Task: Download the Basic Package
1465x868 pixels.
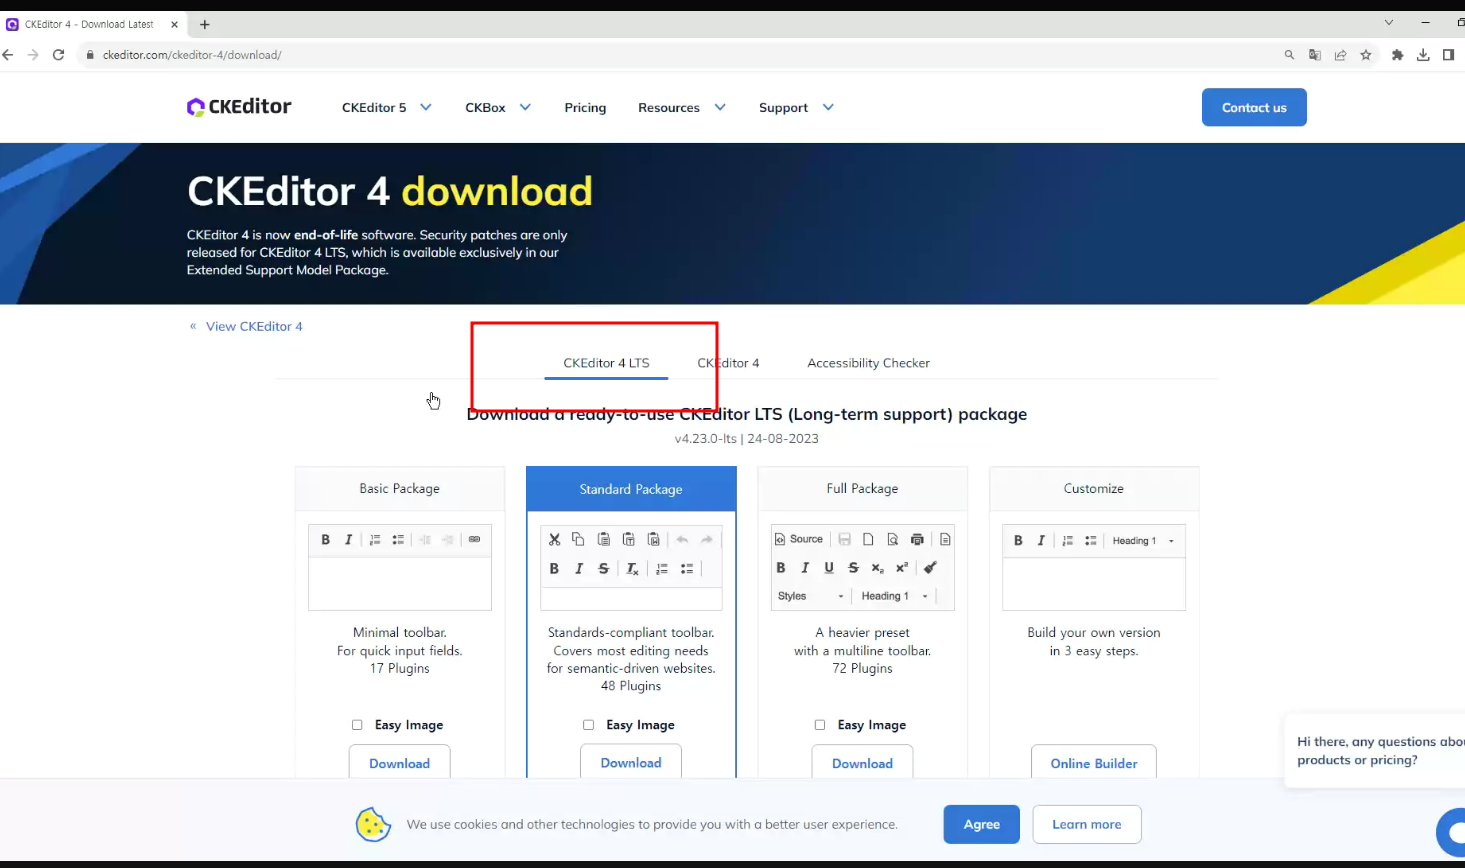Action: pos(399,762)
